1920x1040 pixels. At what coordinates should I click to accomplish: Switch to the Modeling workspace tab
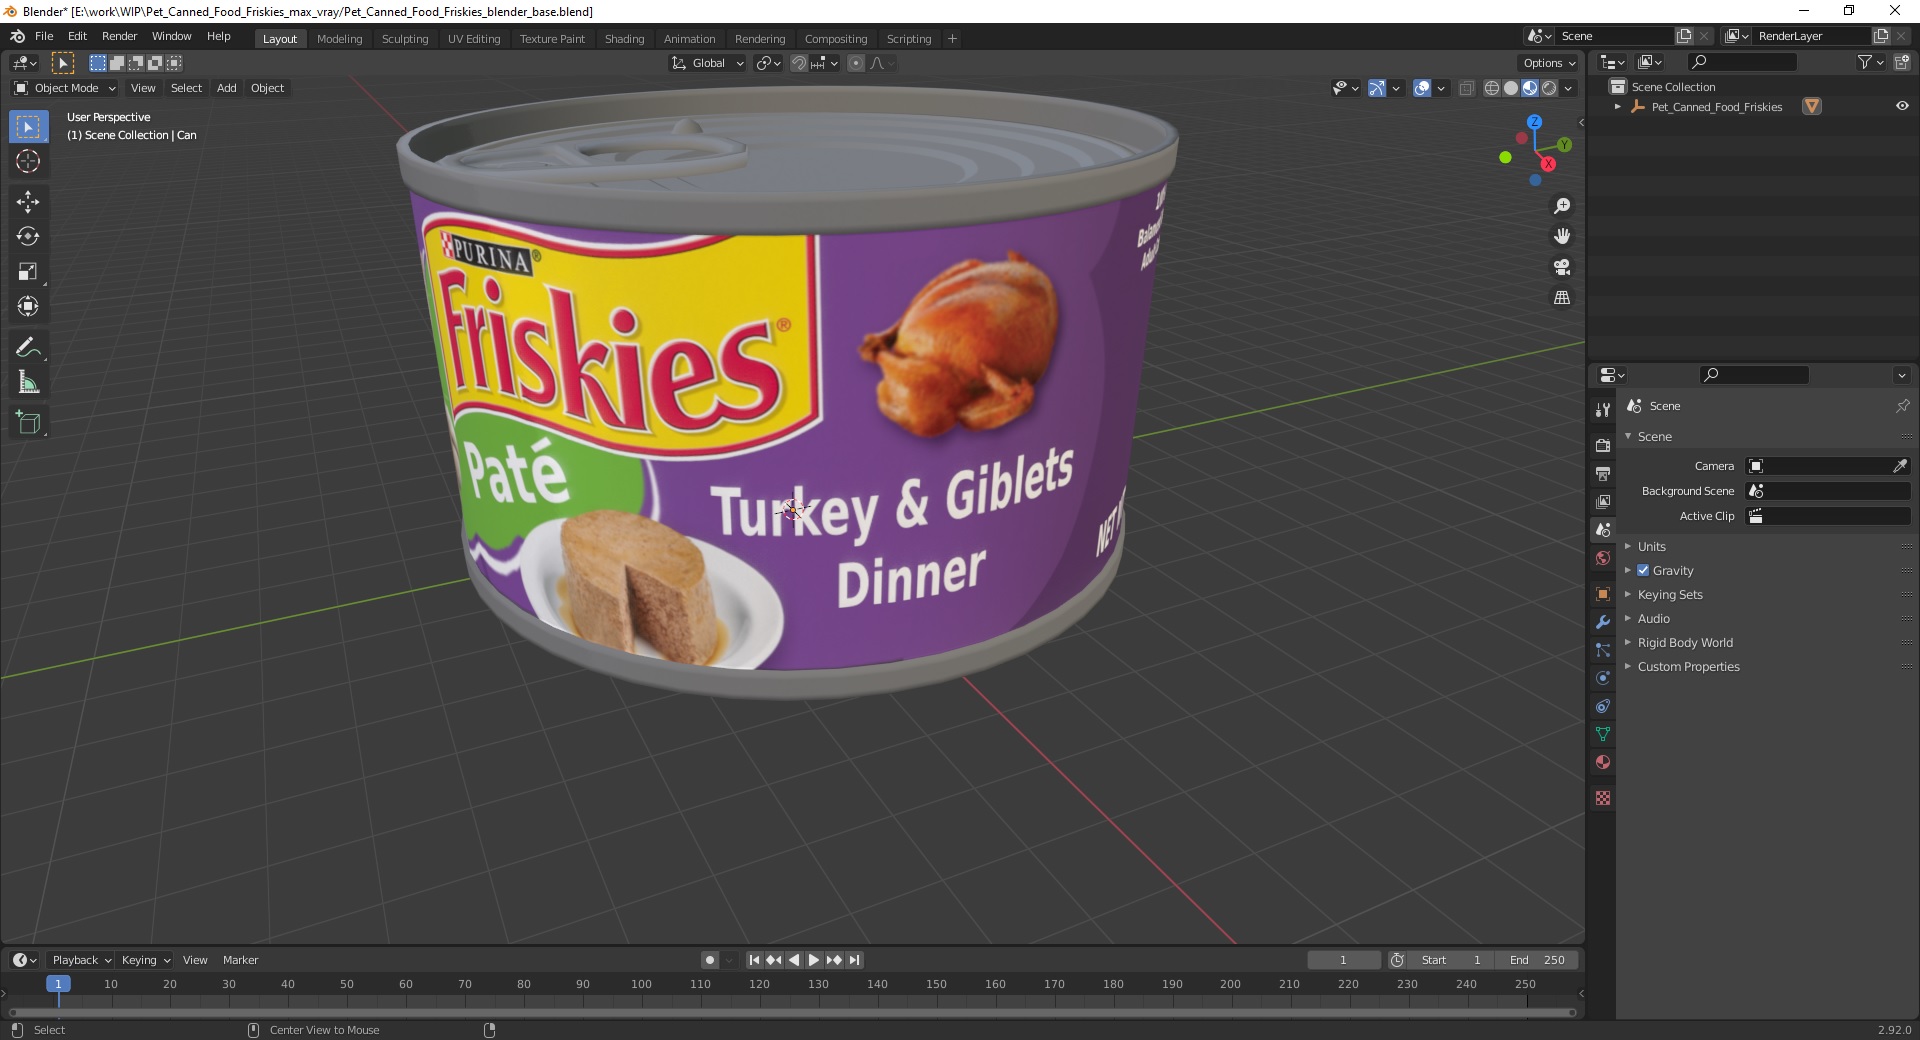tap(339, 39)
